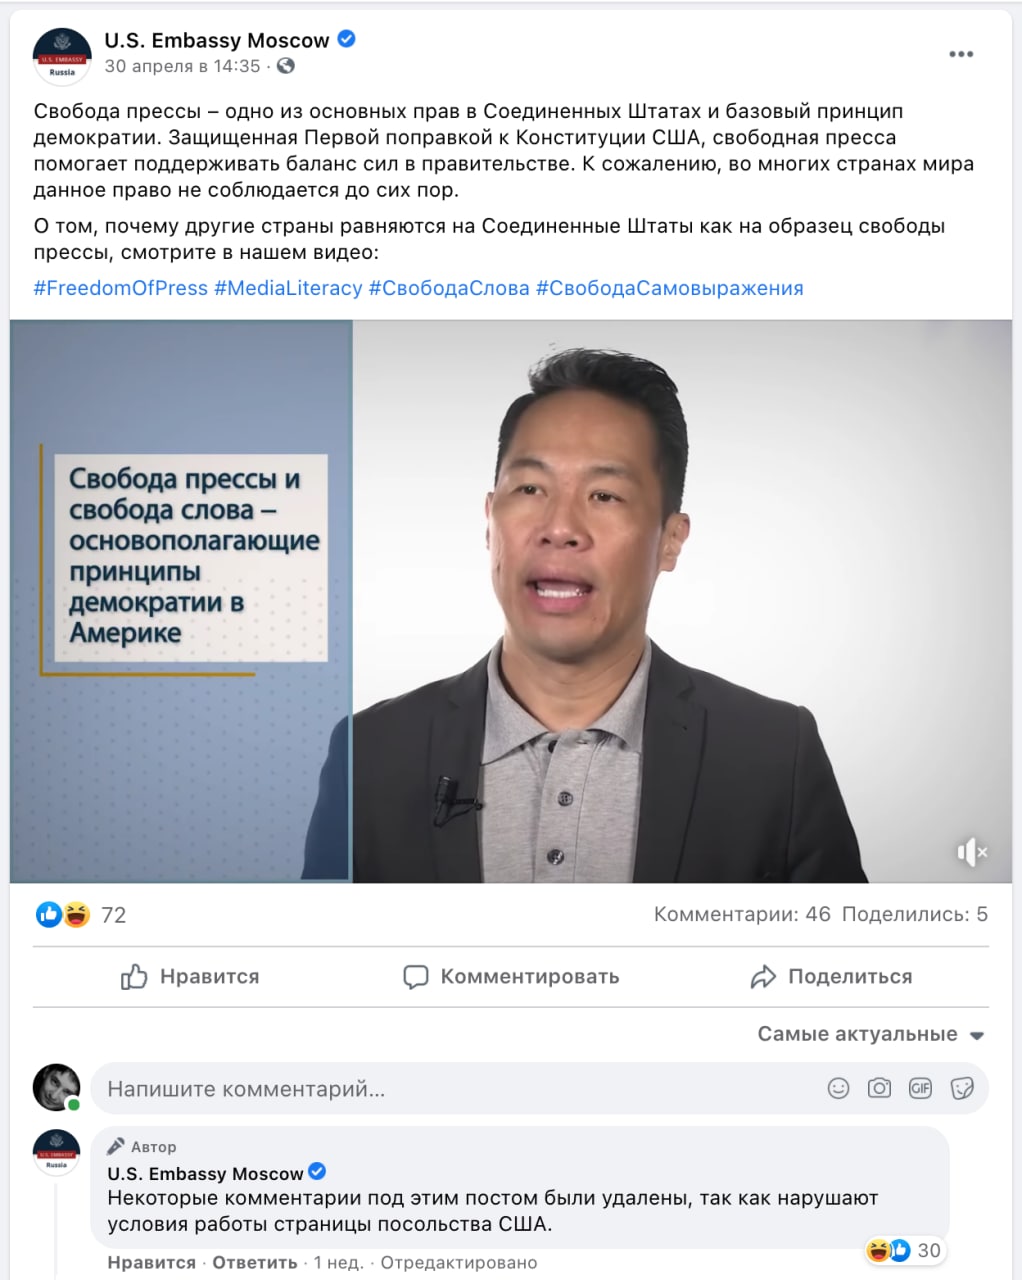Attach a photo with the camera icon

[x=879, y=1088]
